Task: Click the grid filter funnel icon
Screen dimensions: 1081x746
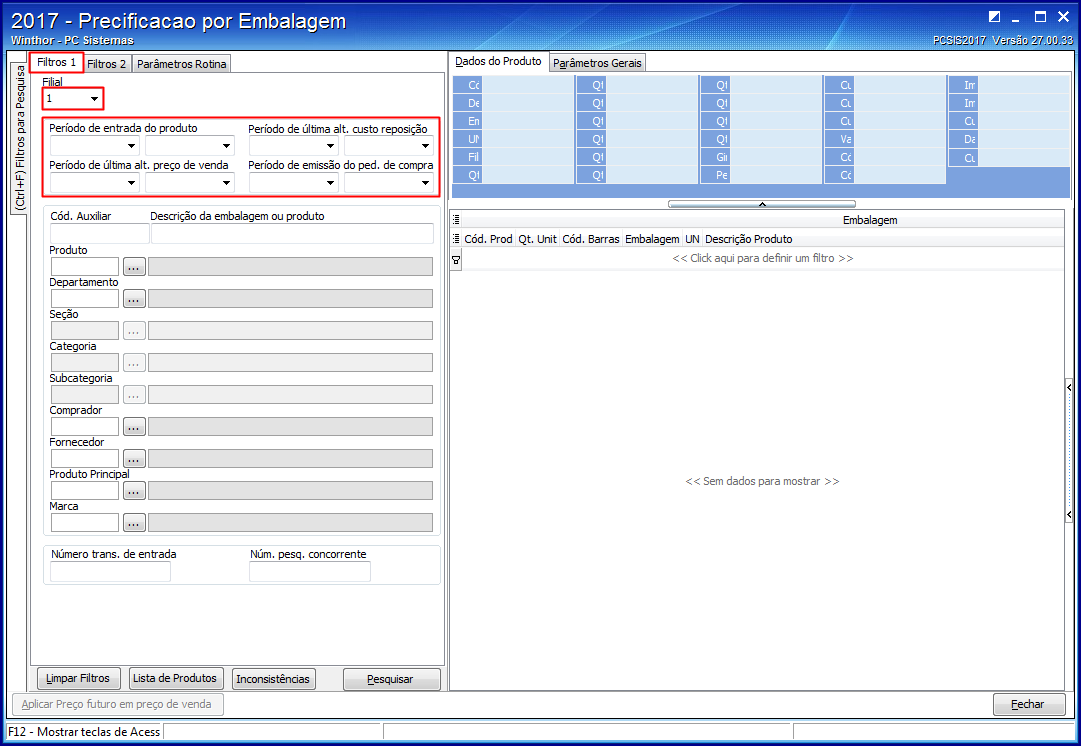Action: tap(456, 259)
